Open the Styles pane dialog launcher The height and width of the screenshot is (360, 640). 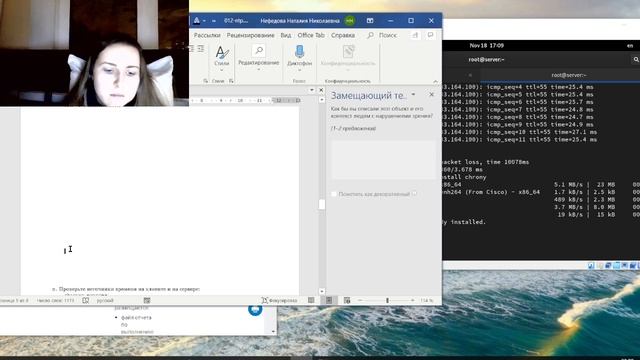pyautogui.click(x=231, y=81)
